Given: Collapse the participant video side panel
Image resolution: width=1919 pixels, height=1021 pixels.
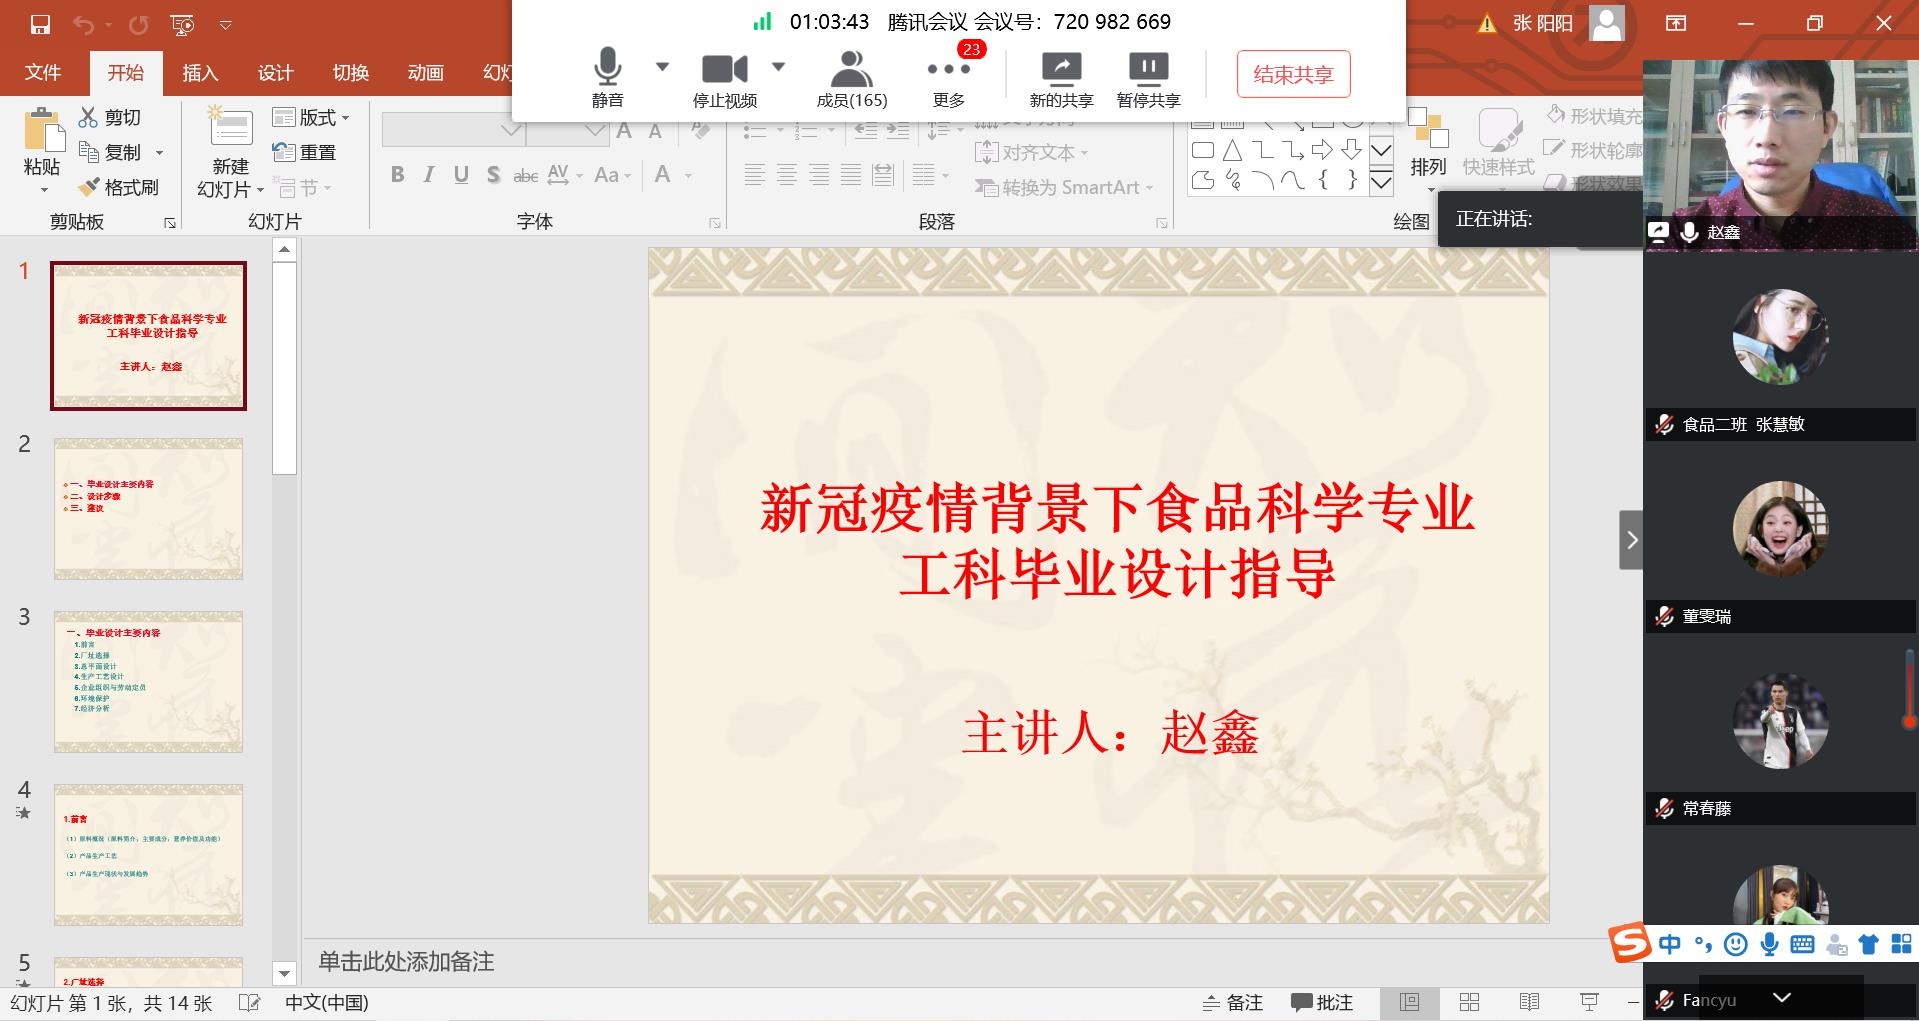Looking at the screenshot, I should tap(1631, 540).
